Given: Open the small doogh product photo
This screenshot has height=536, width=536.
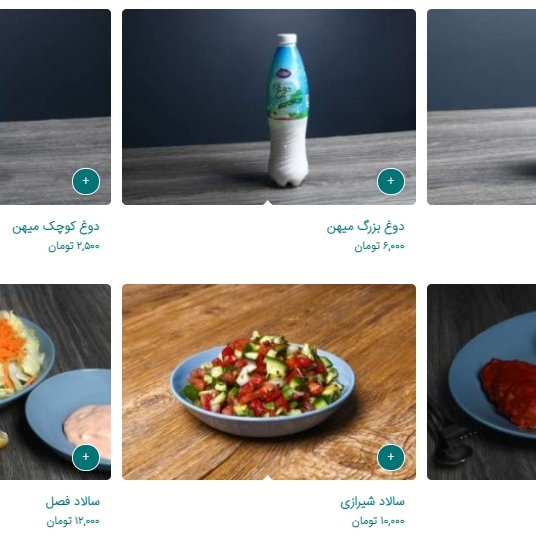Looking at the screenshot, I should coord(55,107).
